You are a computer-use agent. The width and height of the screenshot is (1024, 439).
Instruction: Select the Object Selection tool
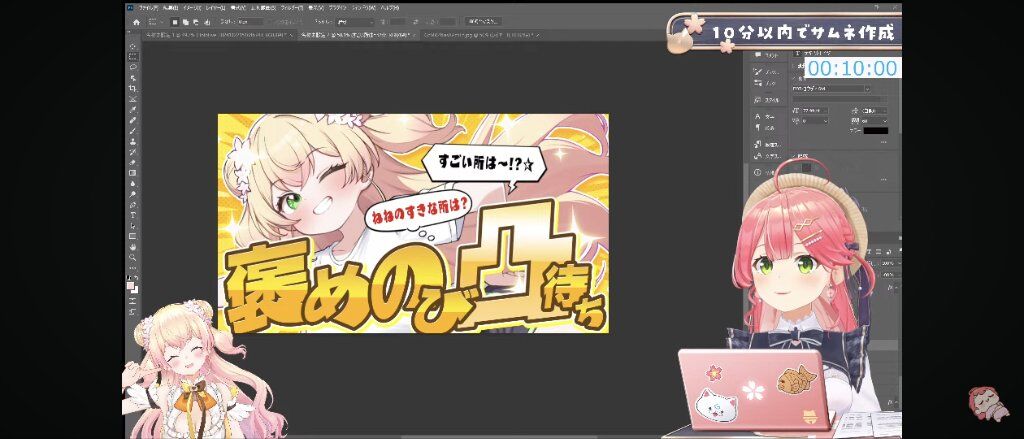[x=133, y=78]
